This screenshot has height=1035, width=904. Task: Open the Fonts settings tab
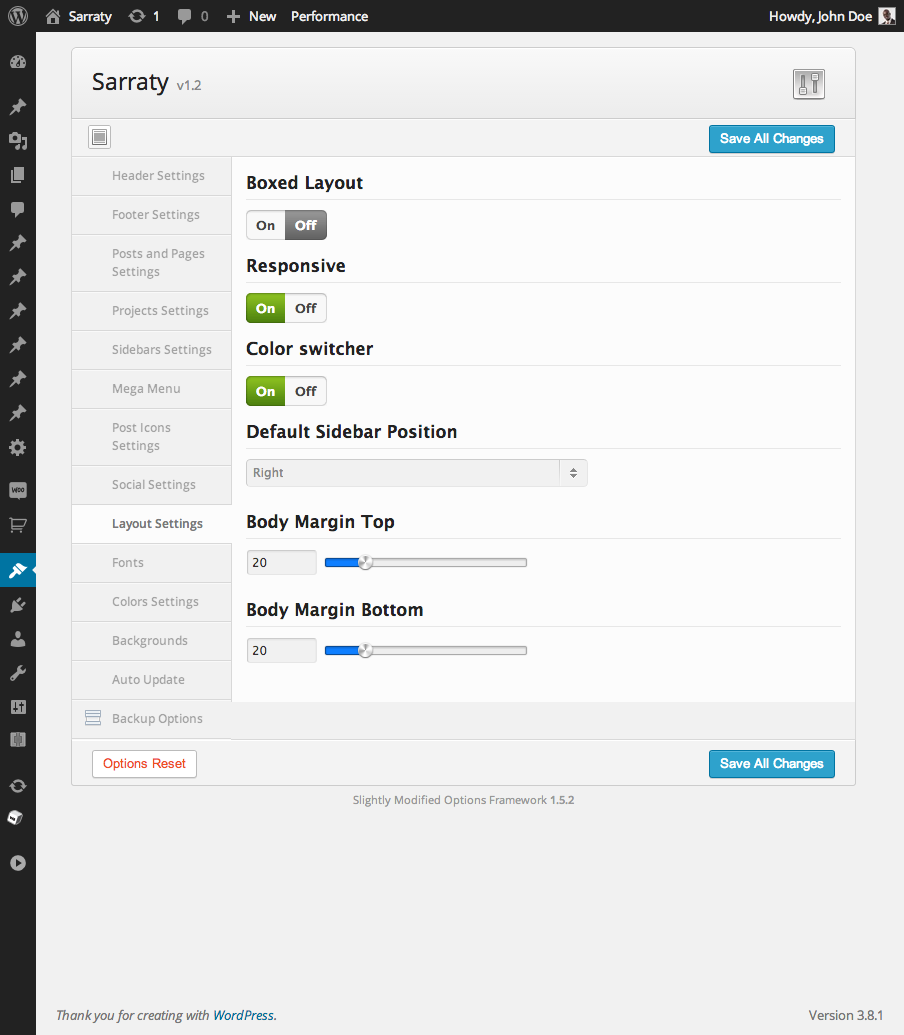tap(128, 563)
